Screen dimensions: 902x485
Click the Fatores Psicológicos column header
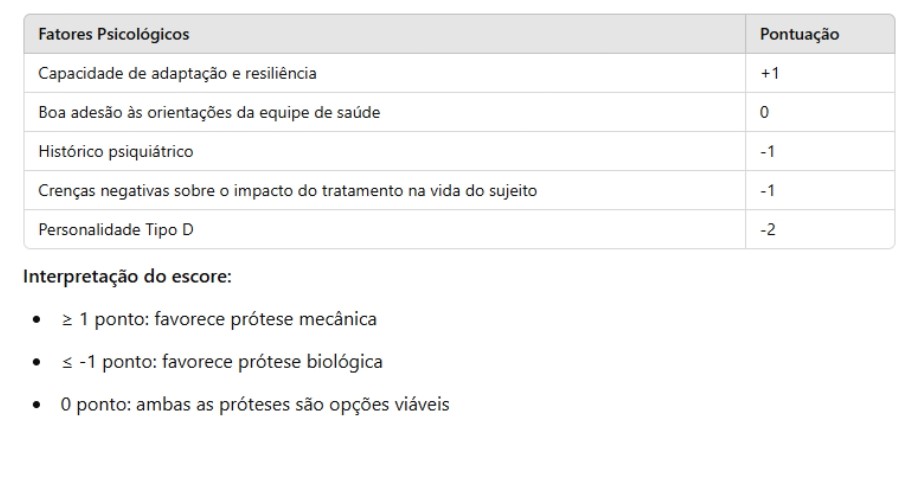(113, 35)
